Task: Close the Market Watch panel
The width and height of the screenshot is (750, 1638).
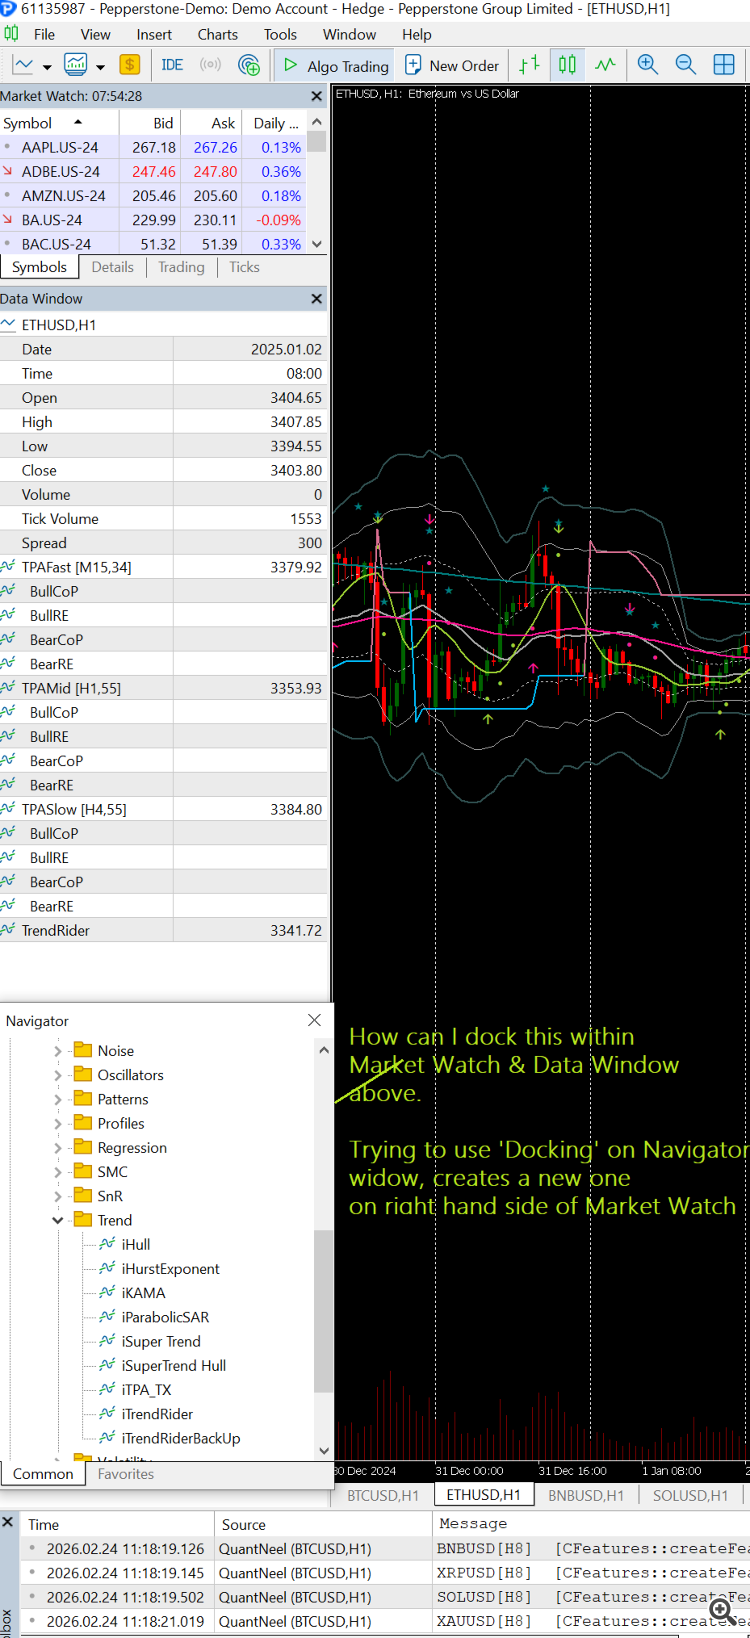Action: tap(317, 96)
